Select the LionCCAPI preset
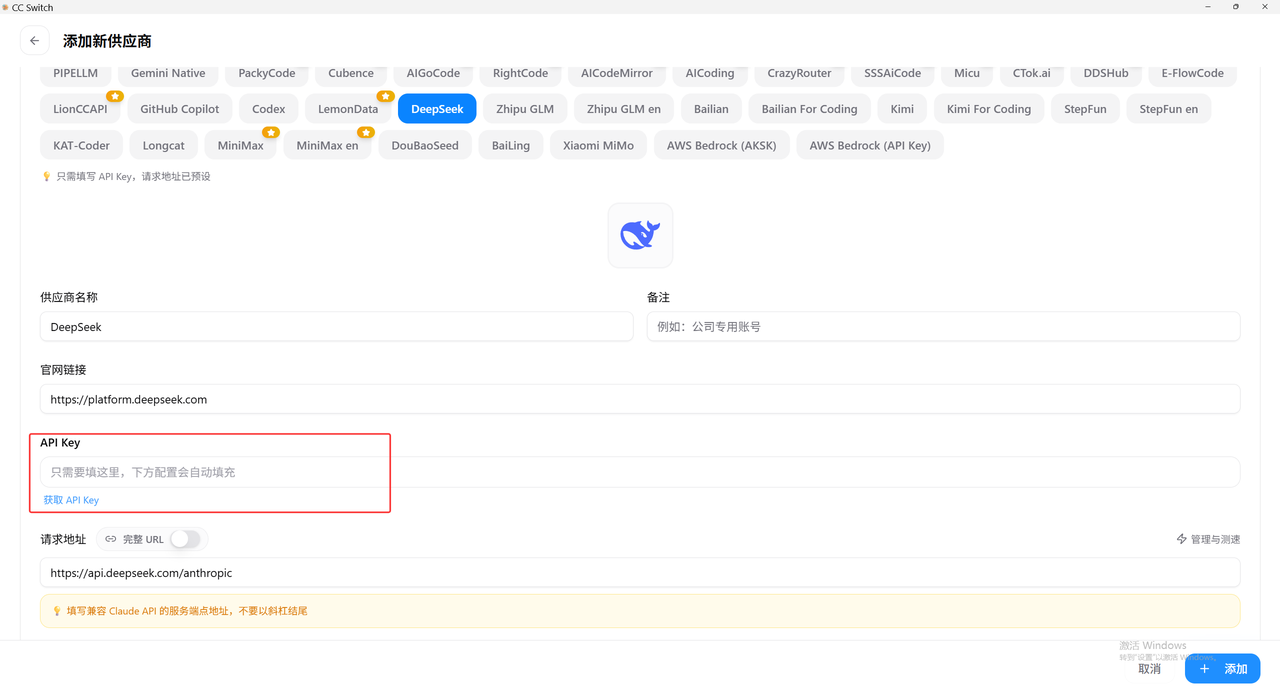 pos(80,109)
